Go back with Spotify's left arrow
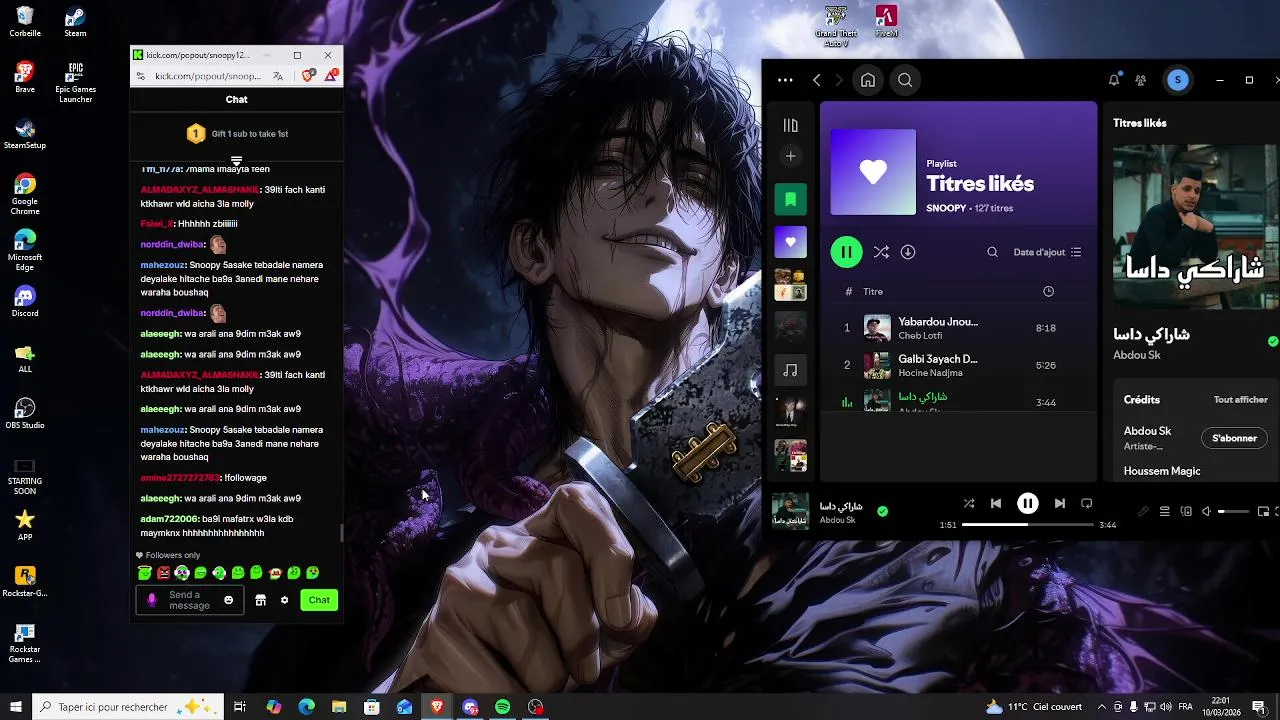1280x720 pixels. [817, 80]
